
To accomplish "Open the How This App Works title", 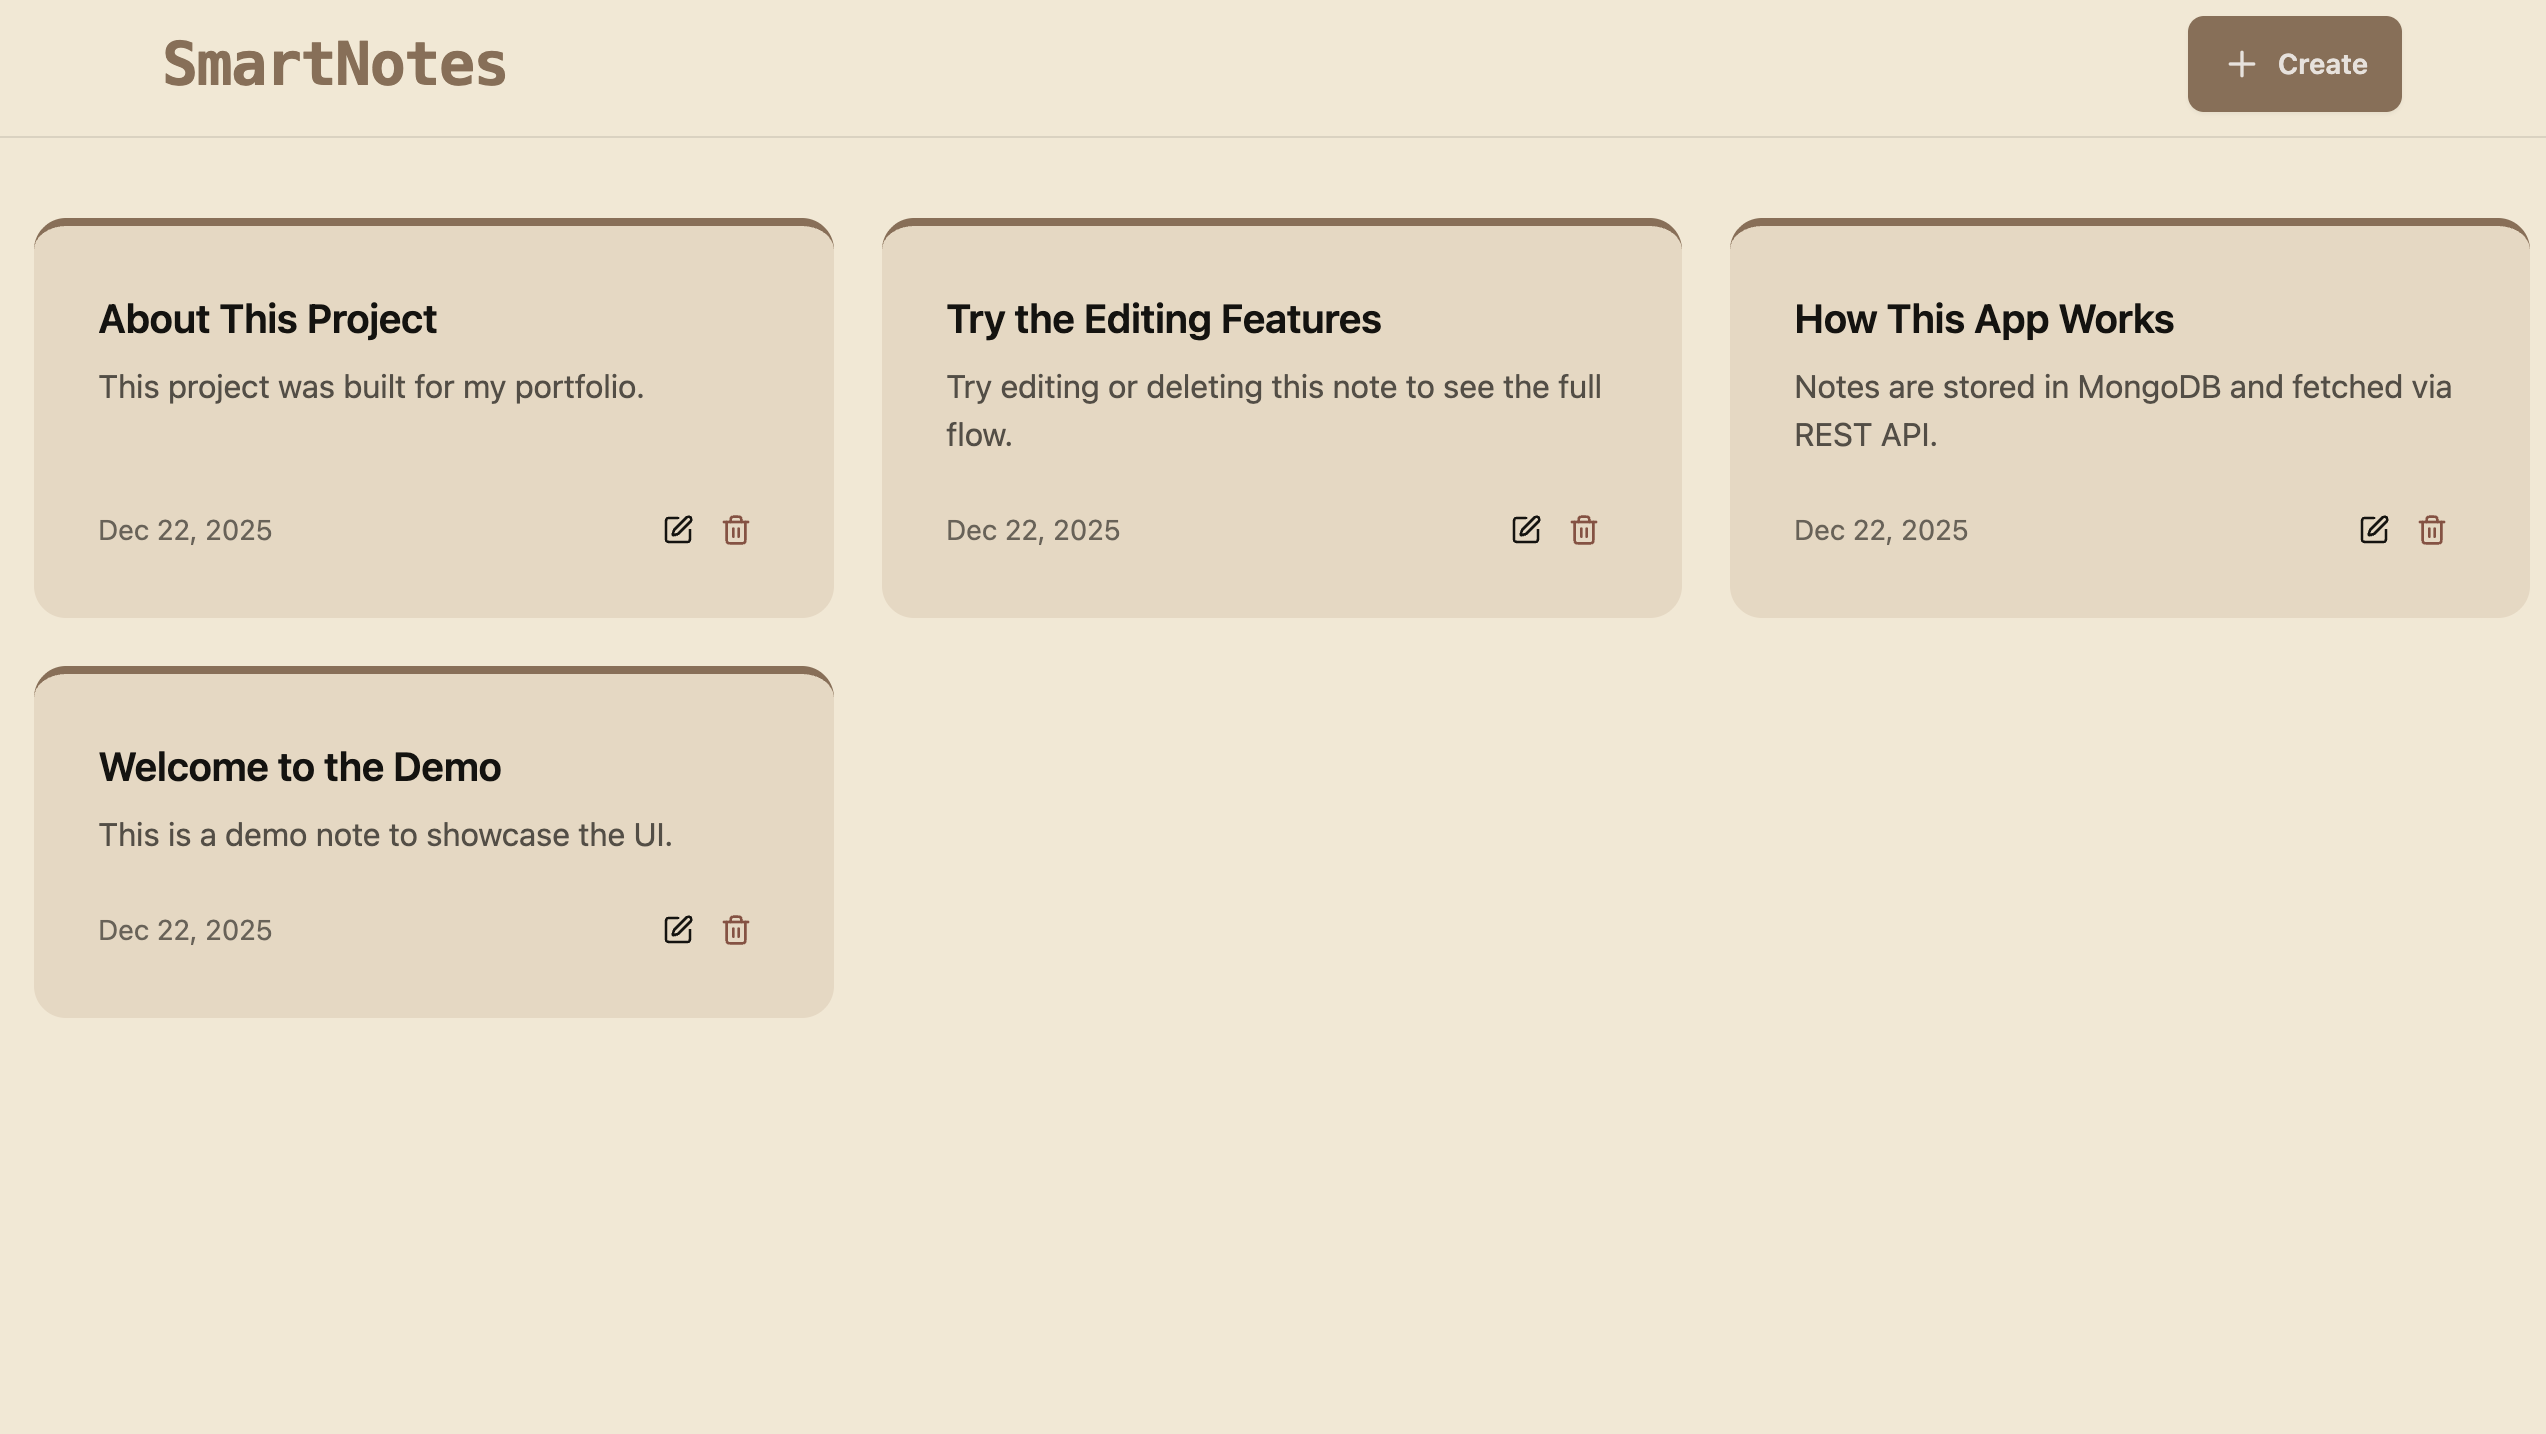I will (x=1984, y=319).
